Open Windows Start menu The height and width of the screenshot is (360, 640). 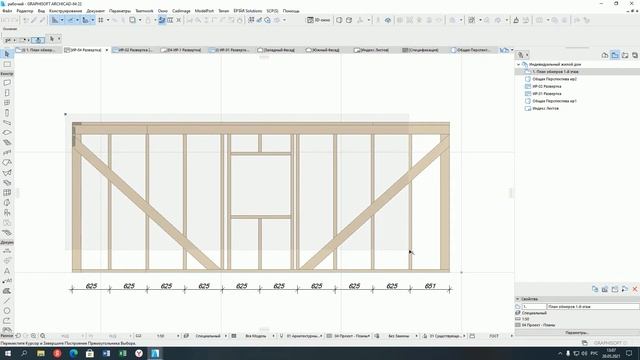coord(7,353)
